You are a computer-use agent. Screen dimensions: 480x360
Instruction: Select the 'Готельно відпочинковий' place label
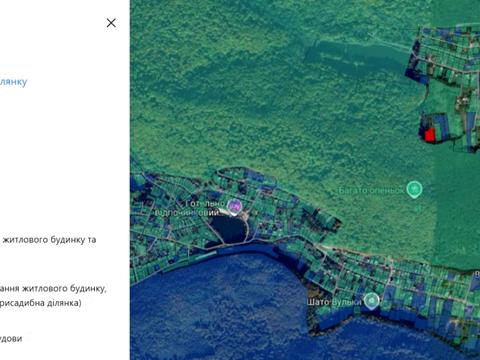[190, 208]
